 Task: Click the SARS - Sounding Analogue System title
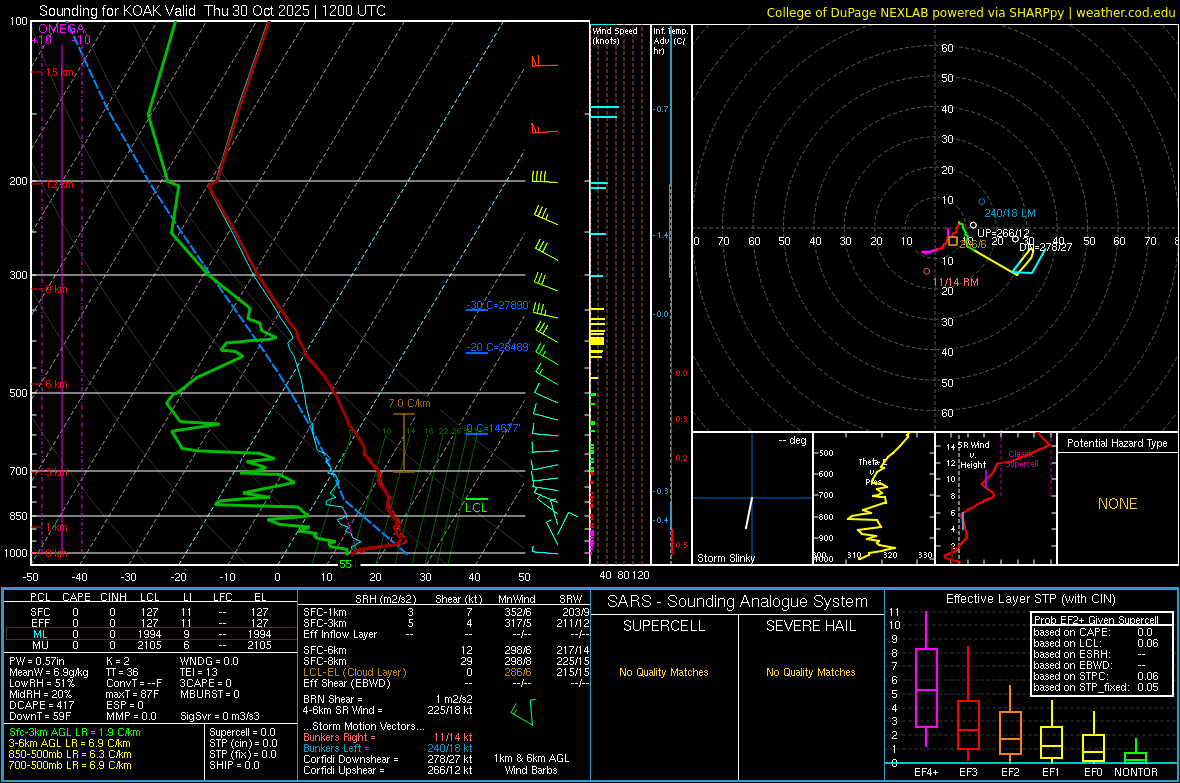coord(737,601)
